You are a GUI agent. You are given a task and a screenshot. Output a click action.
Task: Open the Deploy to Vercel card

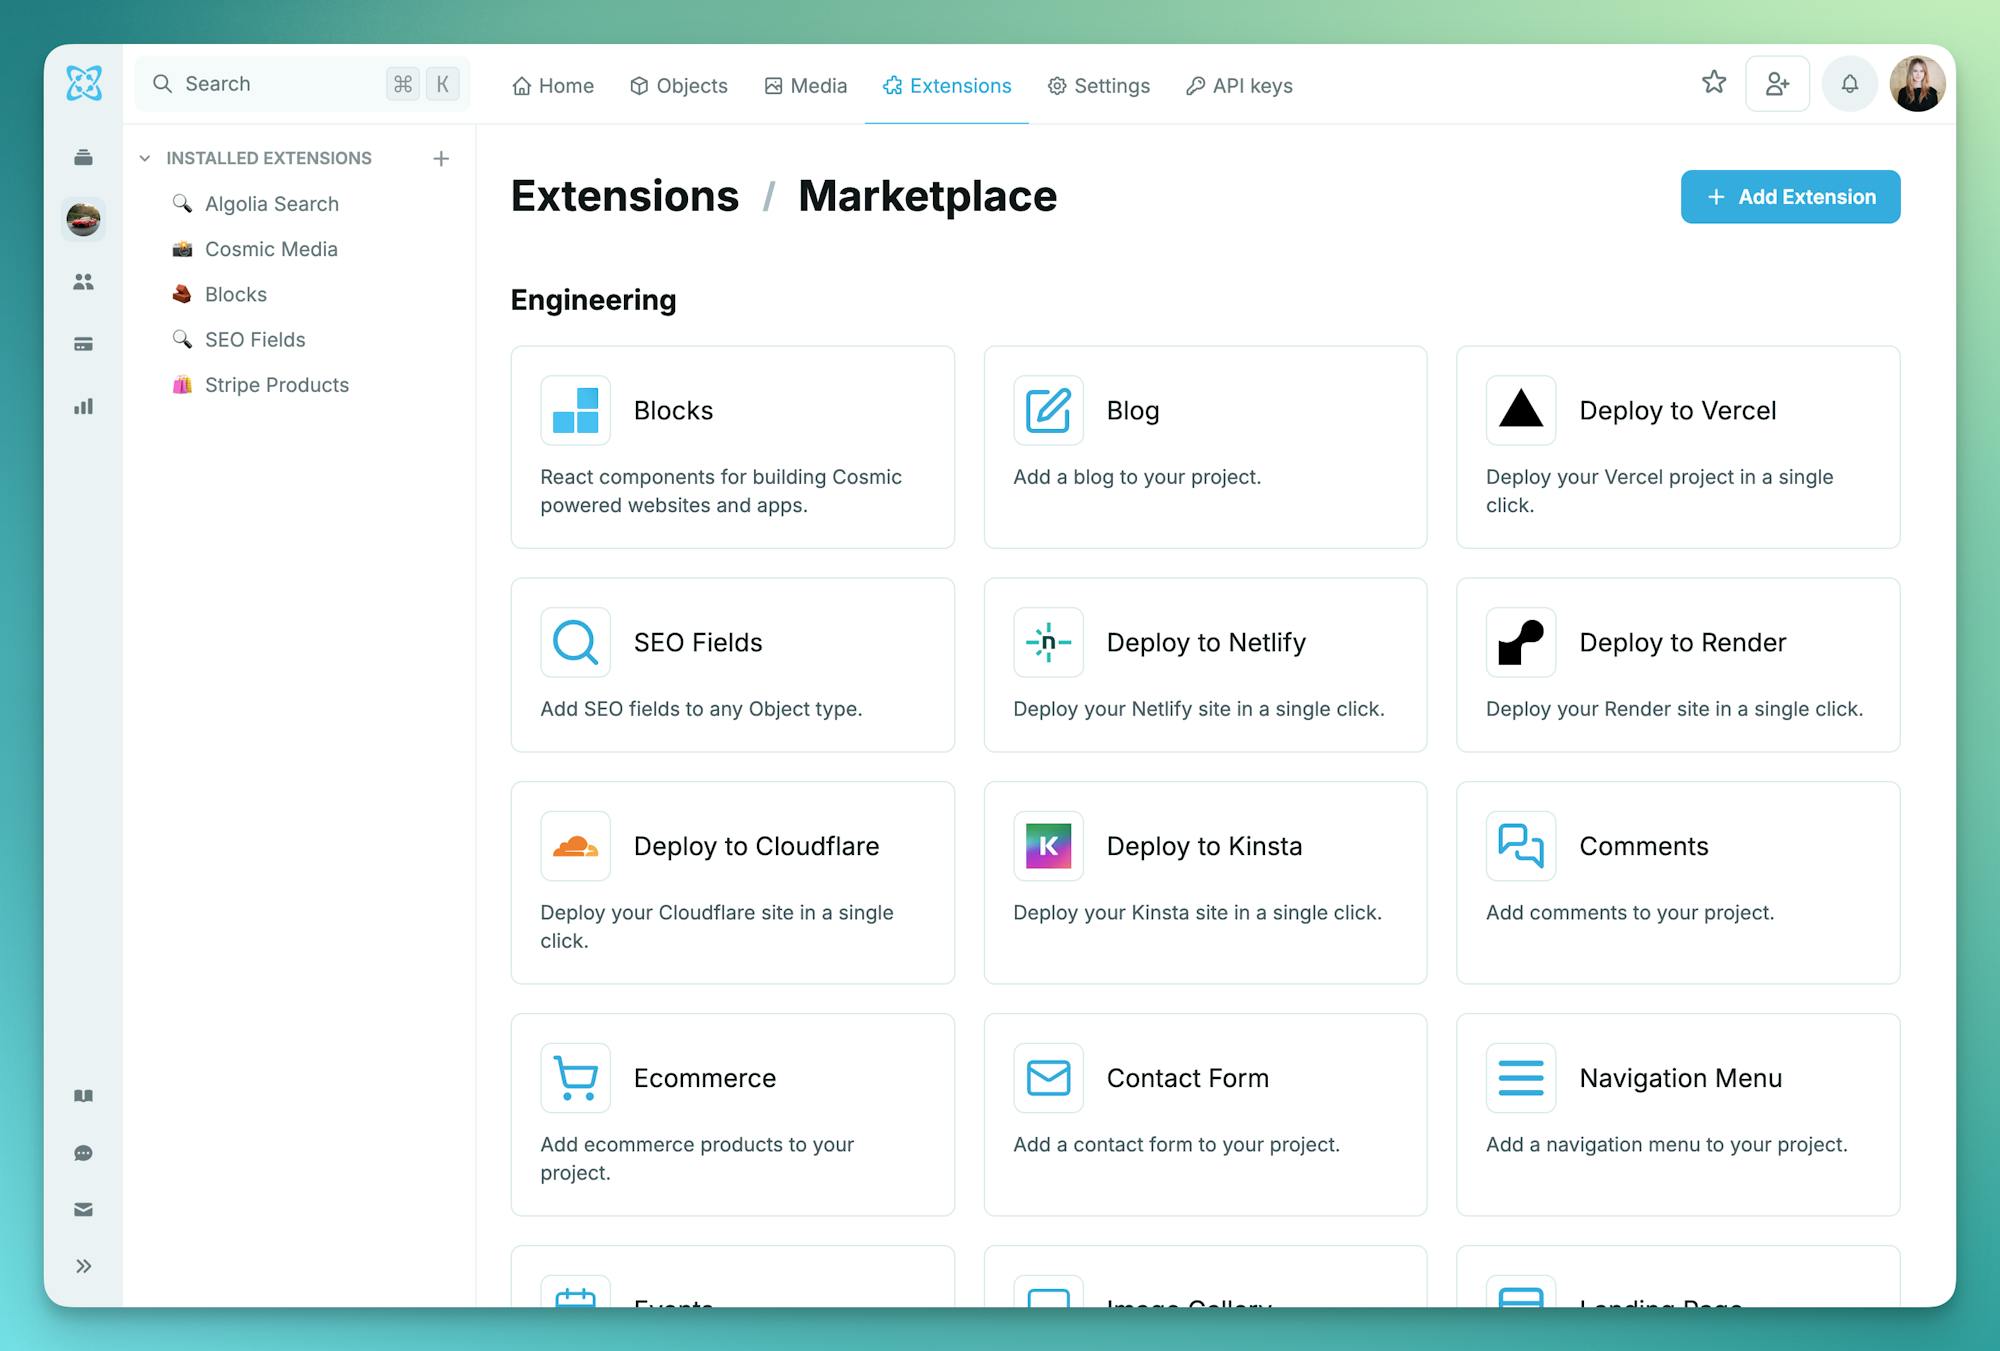(x=1678, y=447)
